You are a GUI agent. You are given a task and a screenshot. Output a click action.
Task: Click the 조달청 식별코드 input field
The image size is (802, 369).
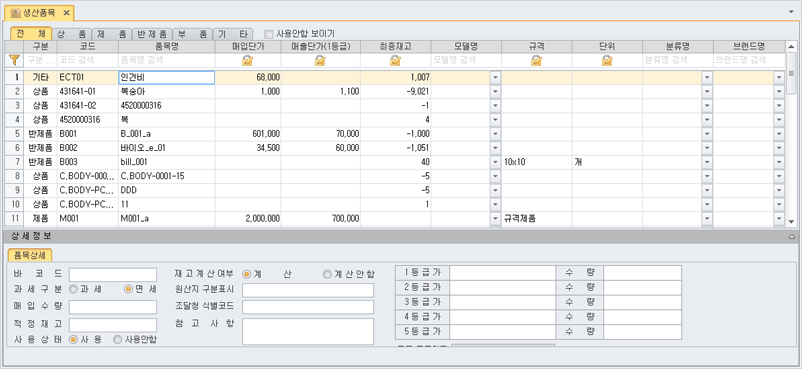coord(308,307)
